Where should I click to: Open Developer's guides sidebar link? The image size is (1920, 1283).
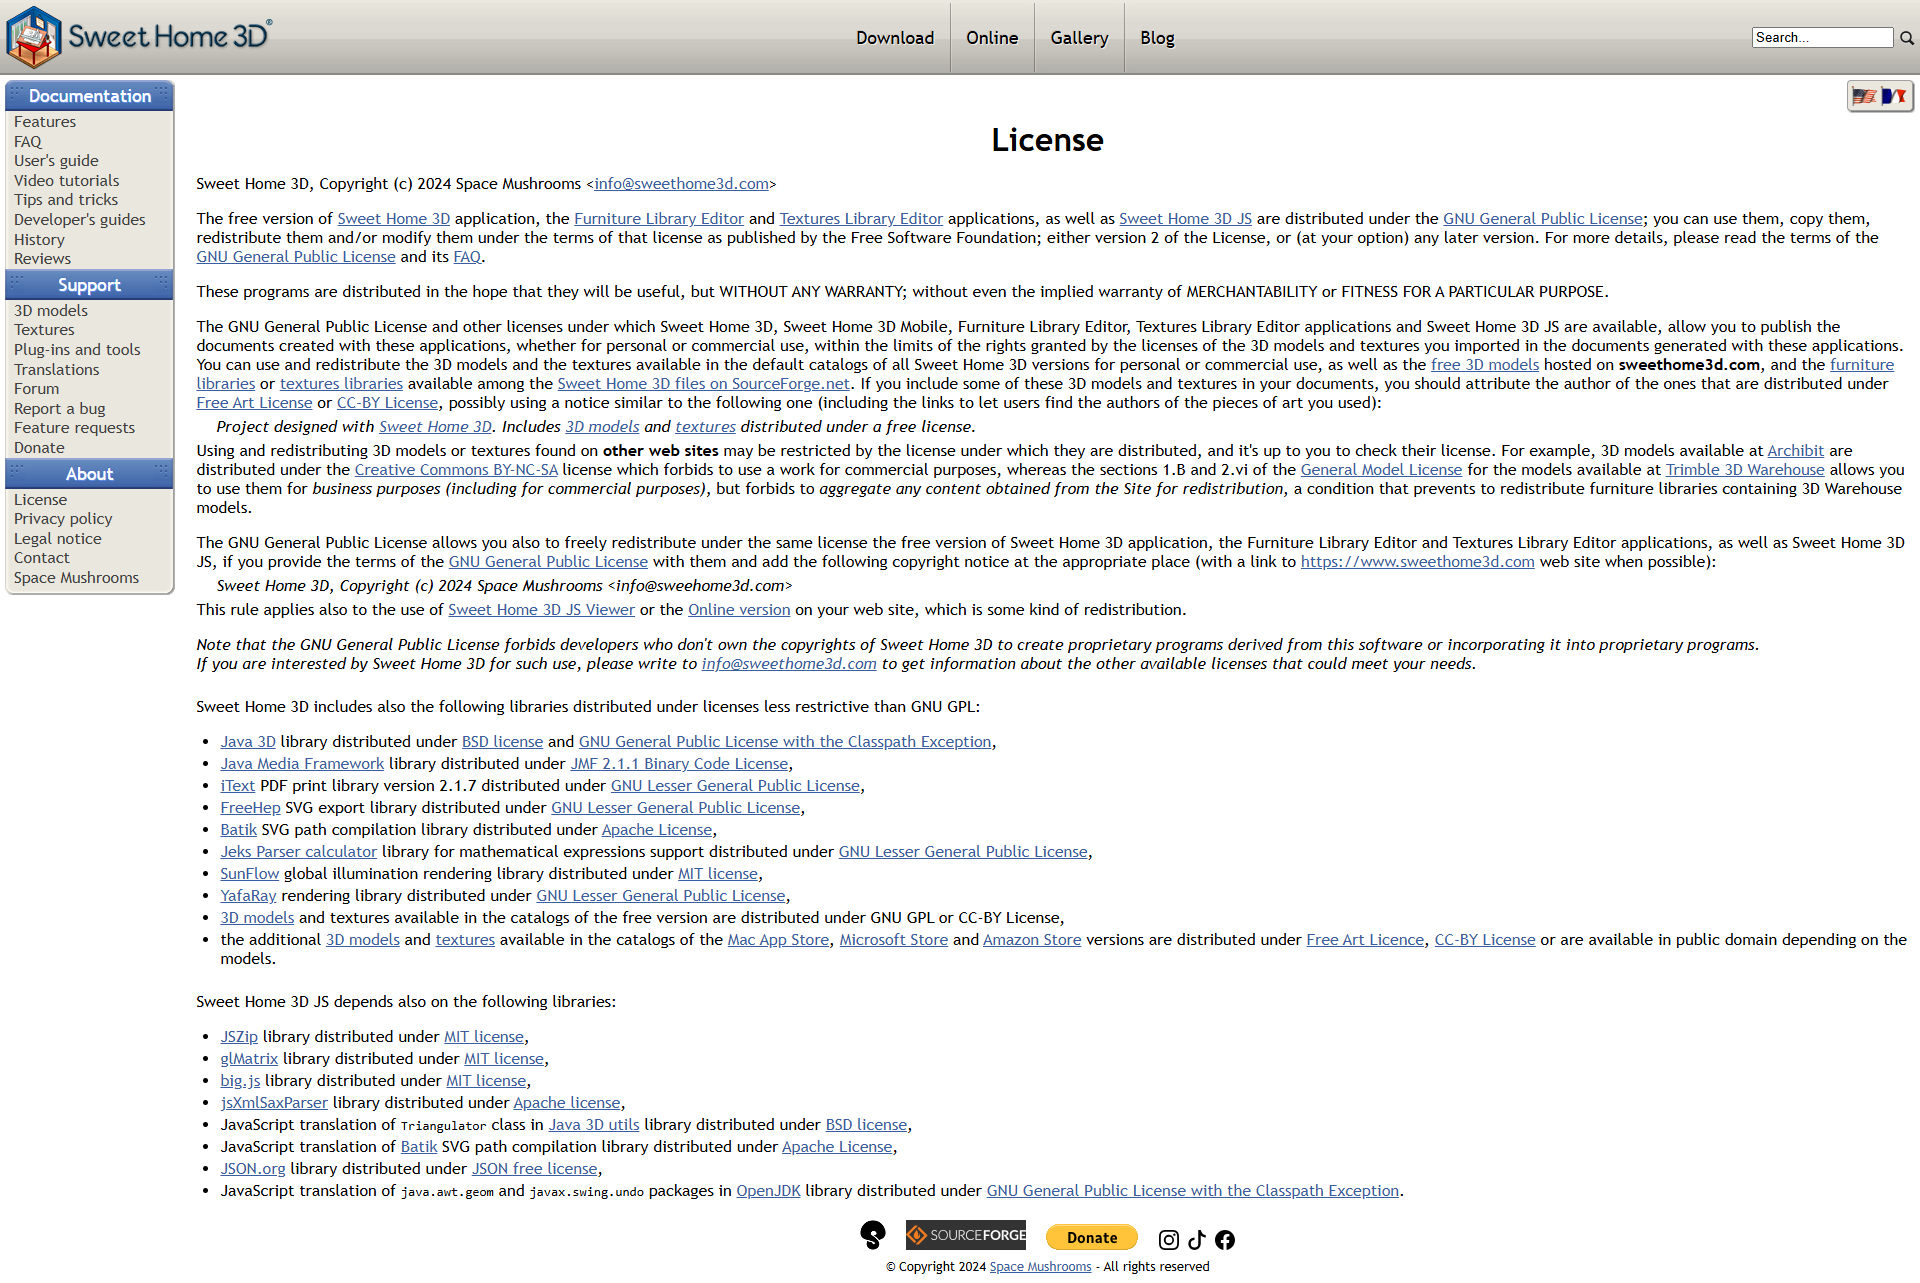pyautogui.click(x=79, y=220)
